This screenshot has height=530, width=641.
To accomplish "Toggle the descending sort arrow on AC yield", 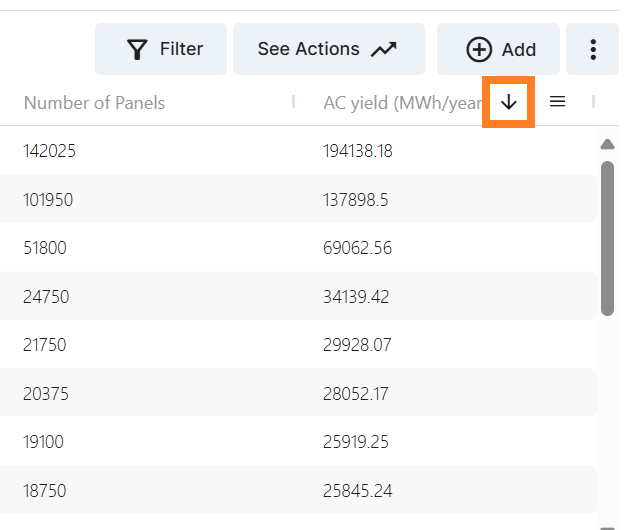I will click(x=509, y=102).
